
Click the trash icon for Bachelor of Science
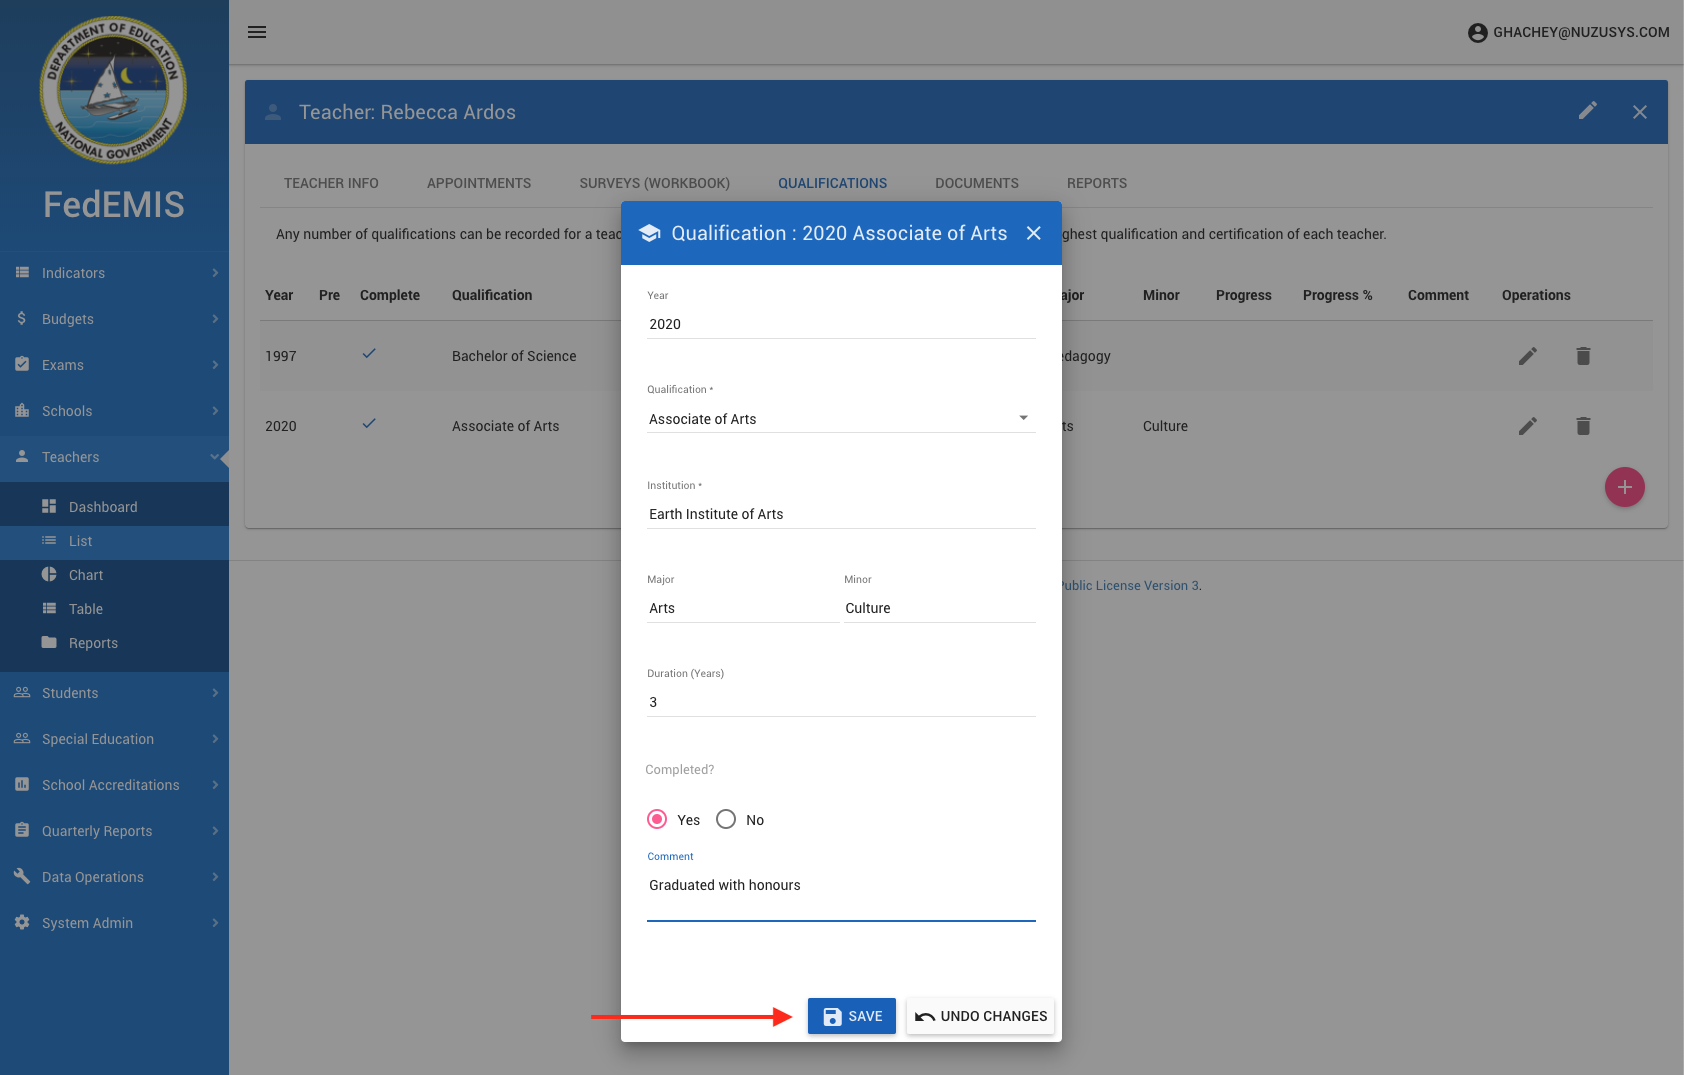point(1582,356)
